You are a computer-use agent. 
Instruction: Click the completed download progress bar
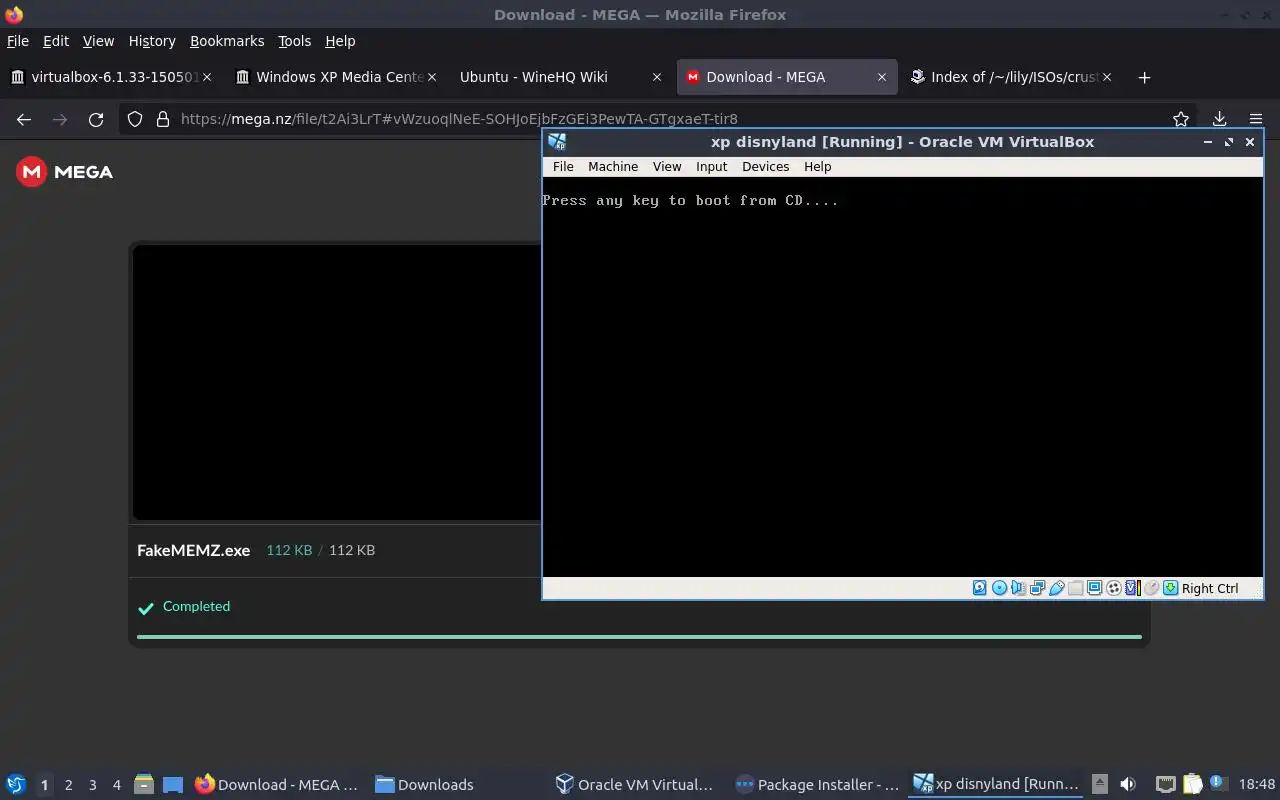tap(639, 636)
